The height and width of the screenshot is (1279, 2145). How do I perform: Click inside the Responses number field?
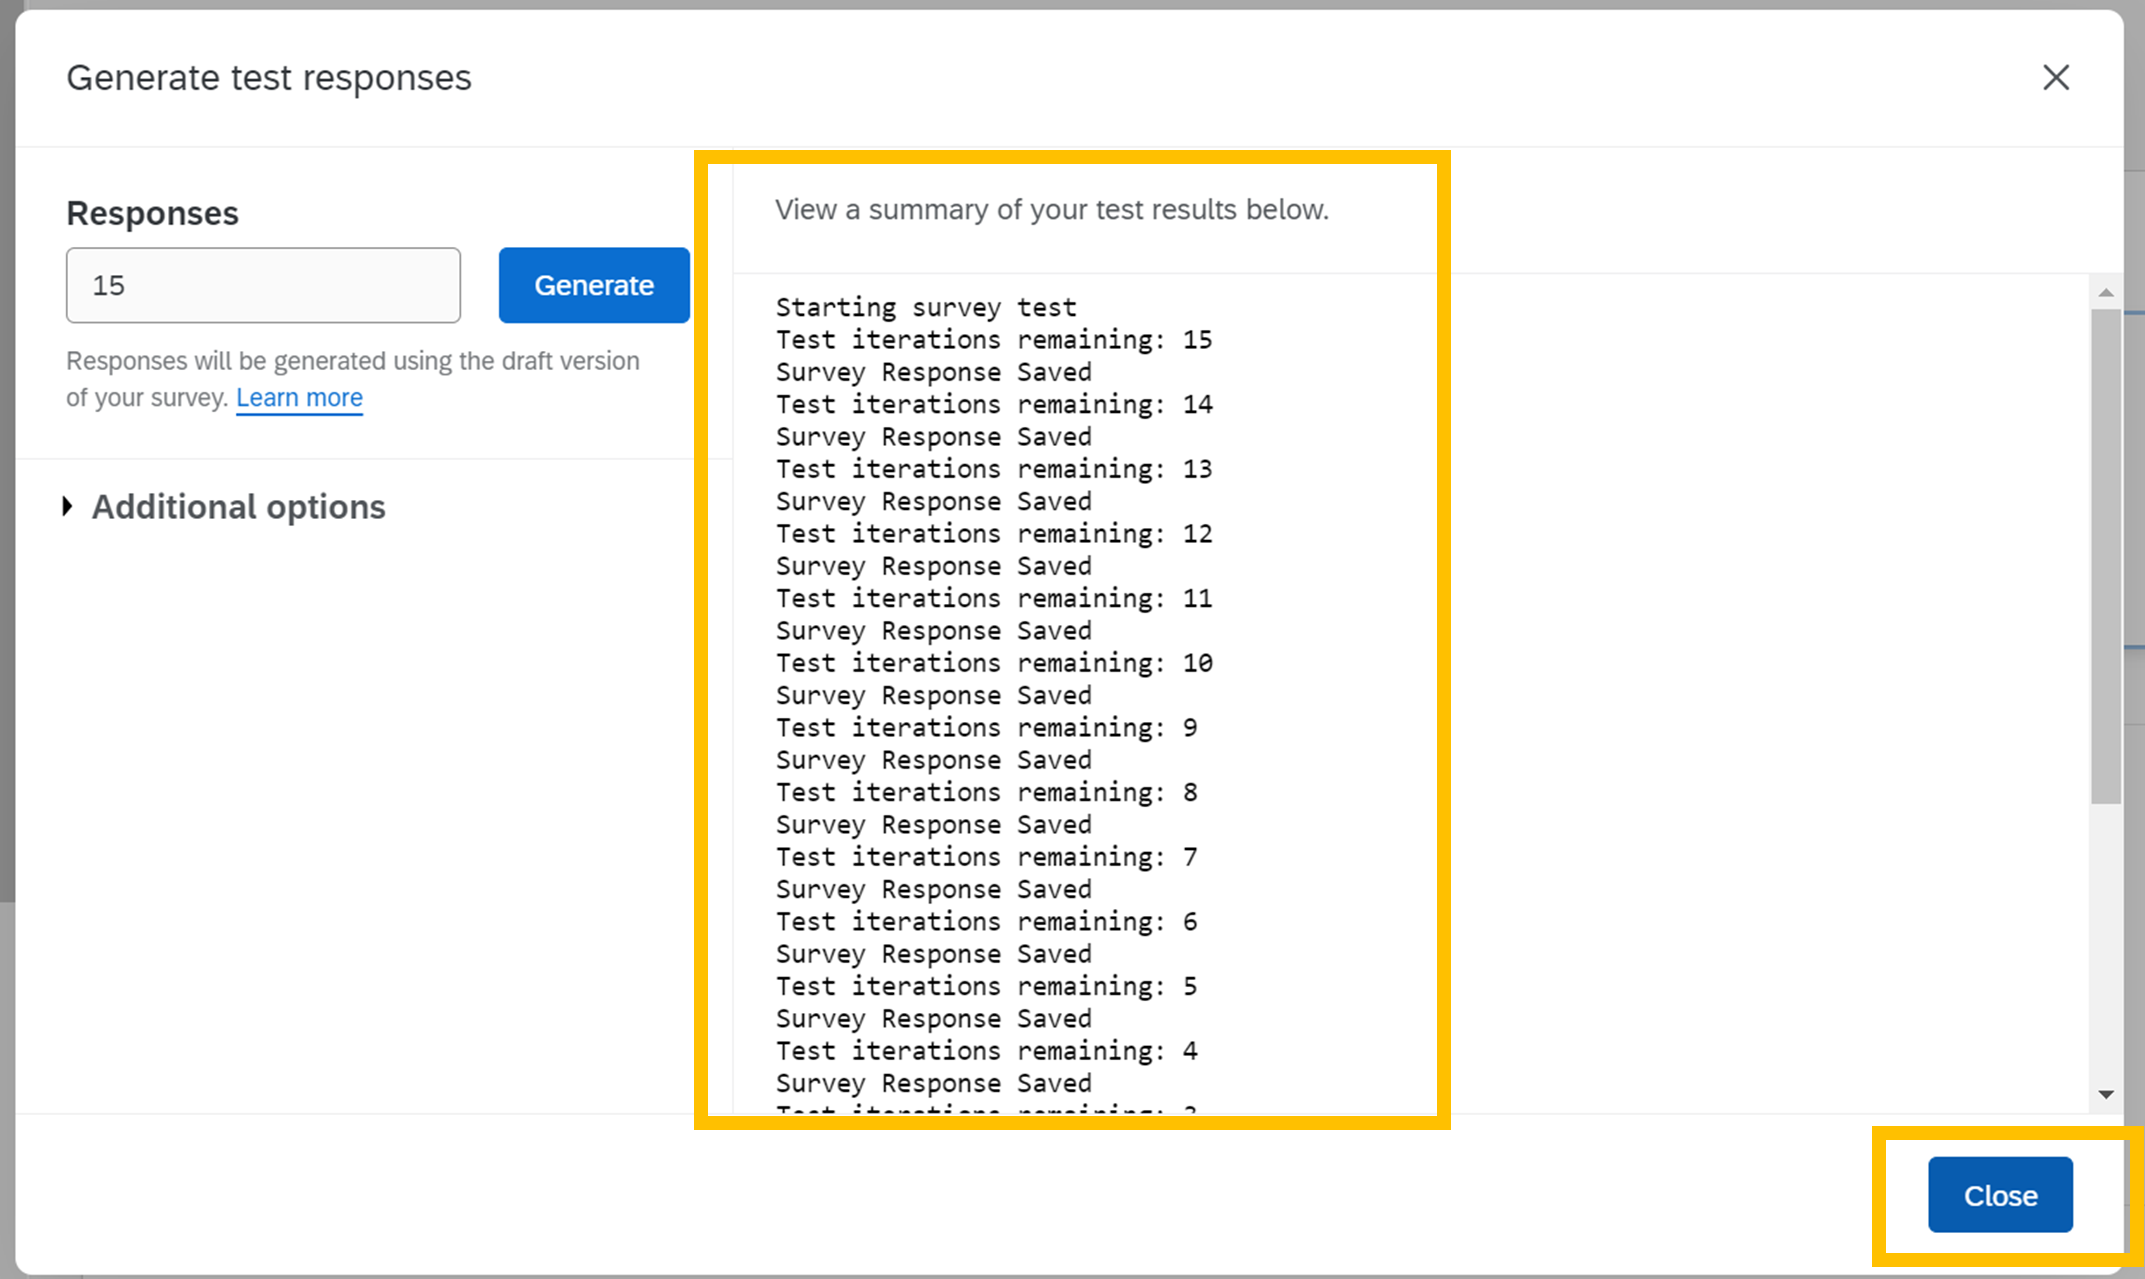(262, 285)
